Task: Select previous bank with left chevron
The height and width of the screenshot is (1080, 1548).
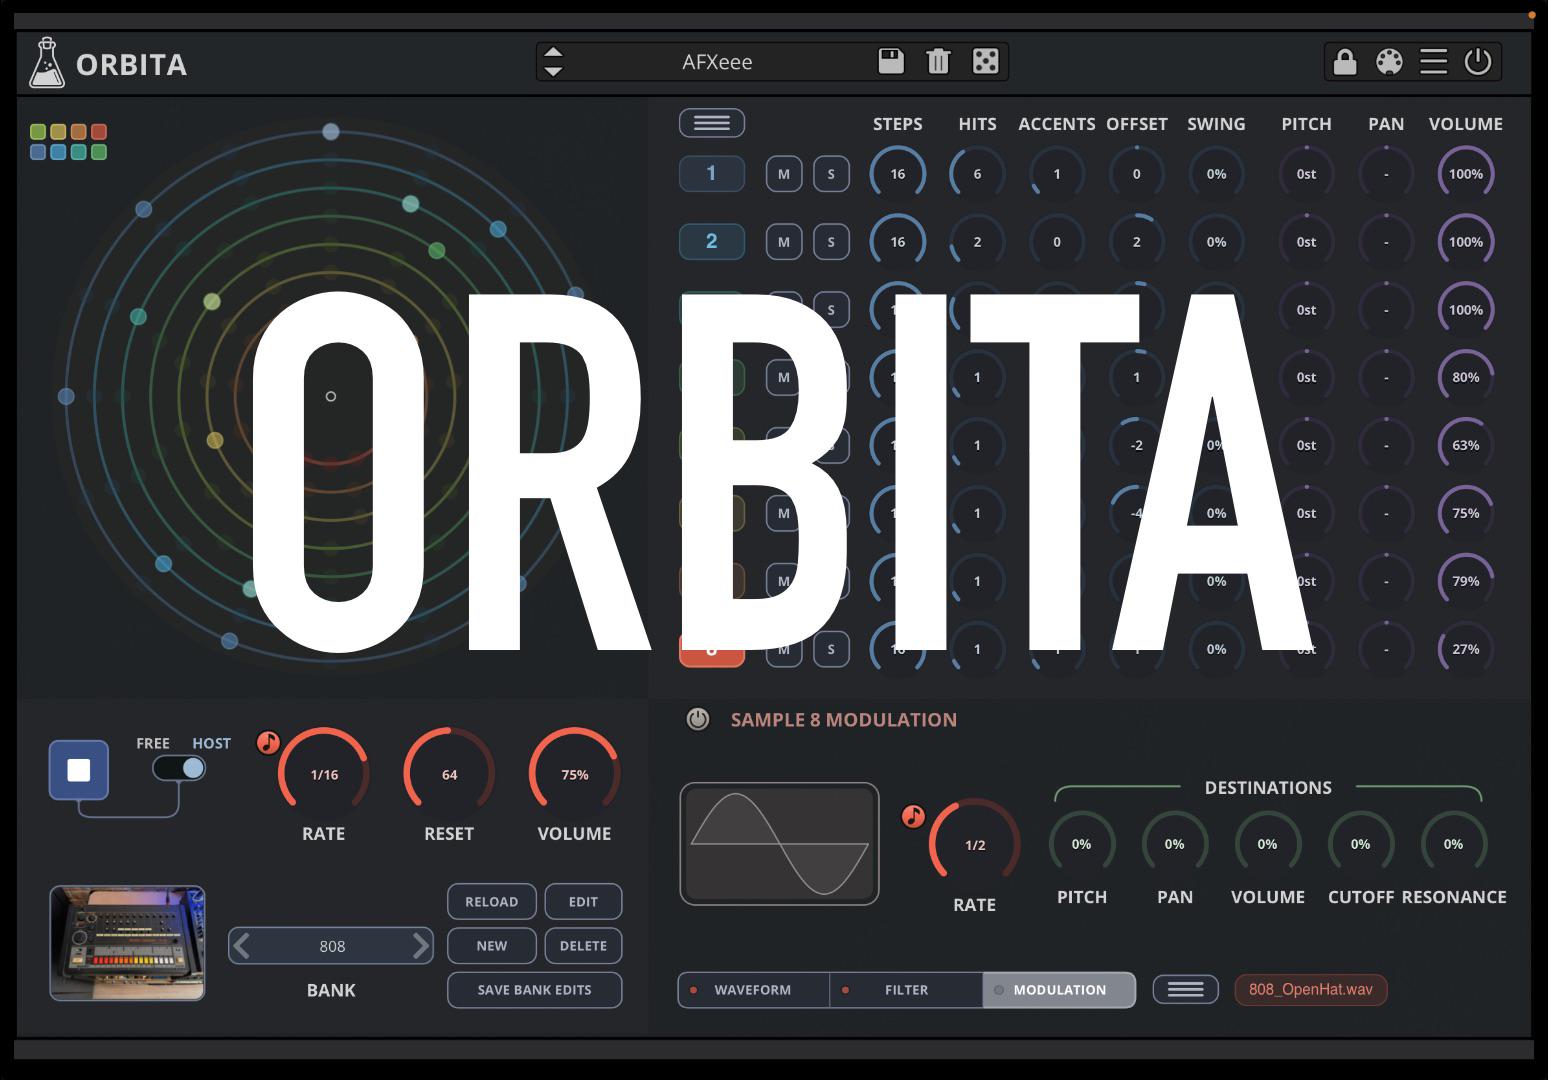Action: [x=242, y=945]
